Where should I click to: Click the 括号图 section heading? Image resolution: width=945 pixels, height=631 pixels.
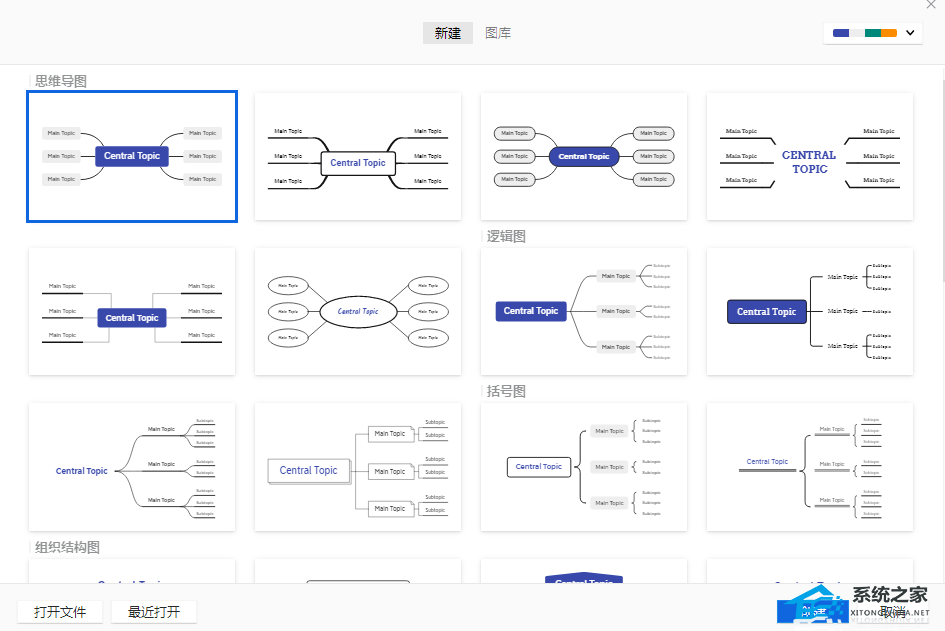click(506, 391)
